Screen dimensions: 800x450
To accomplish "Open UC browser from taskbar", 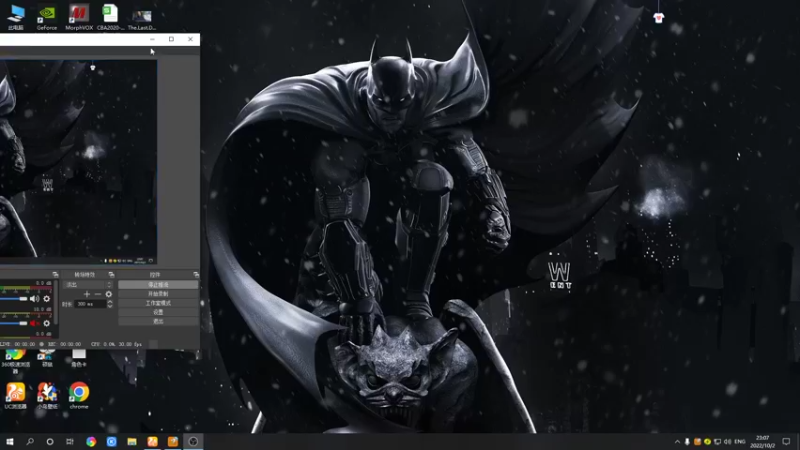I will click(152, 441).
